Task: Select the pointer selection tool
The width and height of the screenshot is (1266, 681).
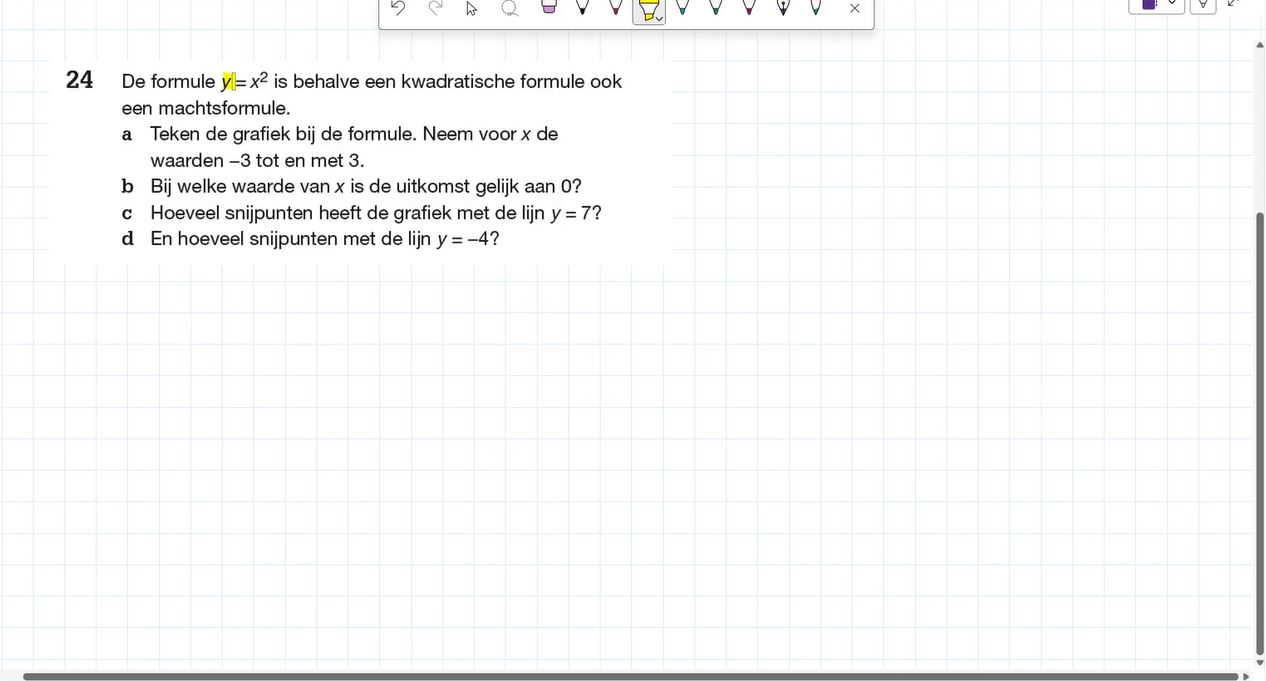Action: (472, 8)
